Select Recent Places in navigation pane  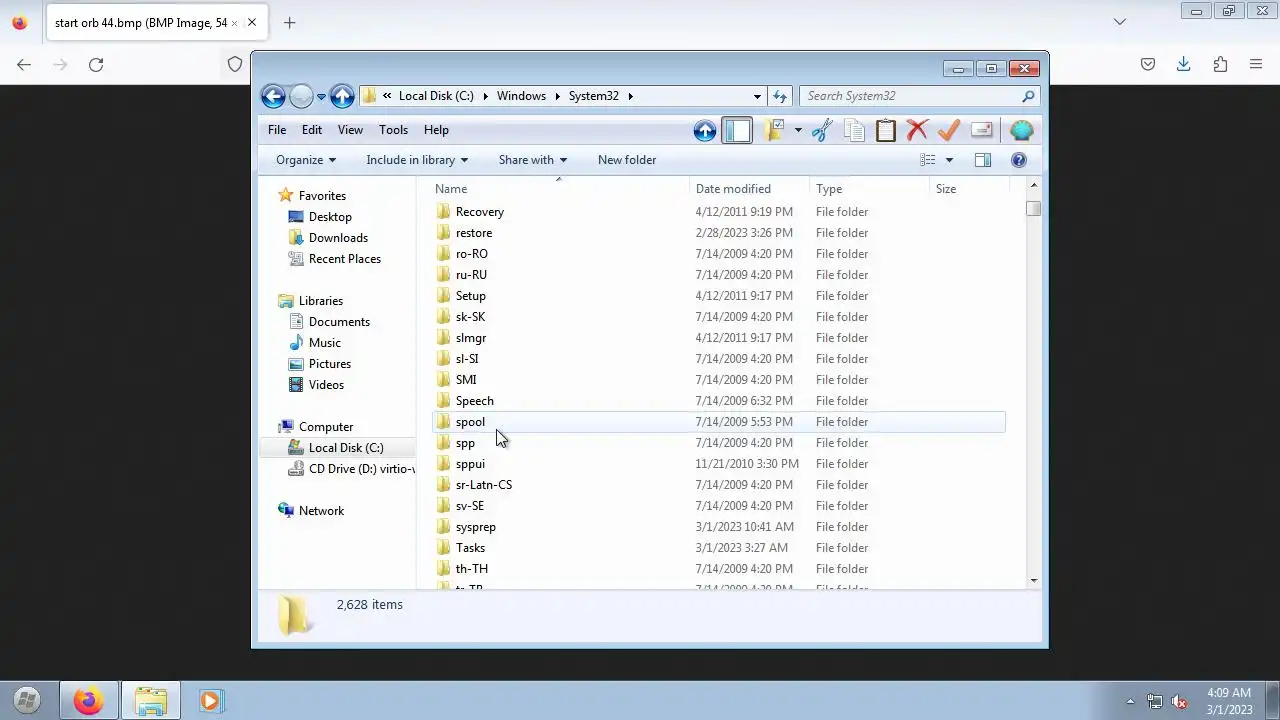click(344, 259)
